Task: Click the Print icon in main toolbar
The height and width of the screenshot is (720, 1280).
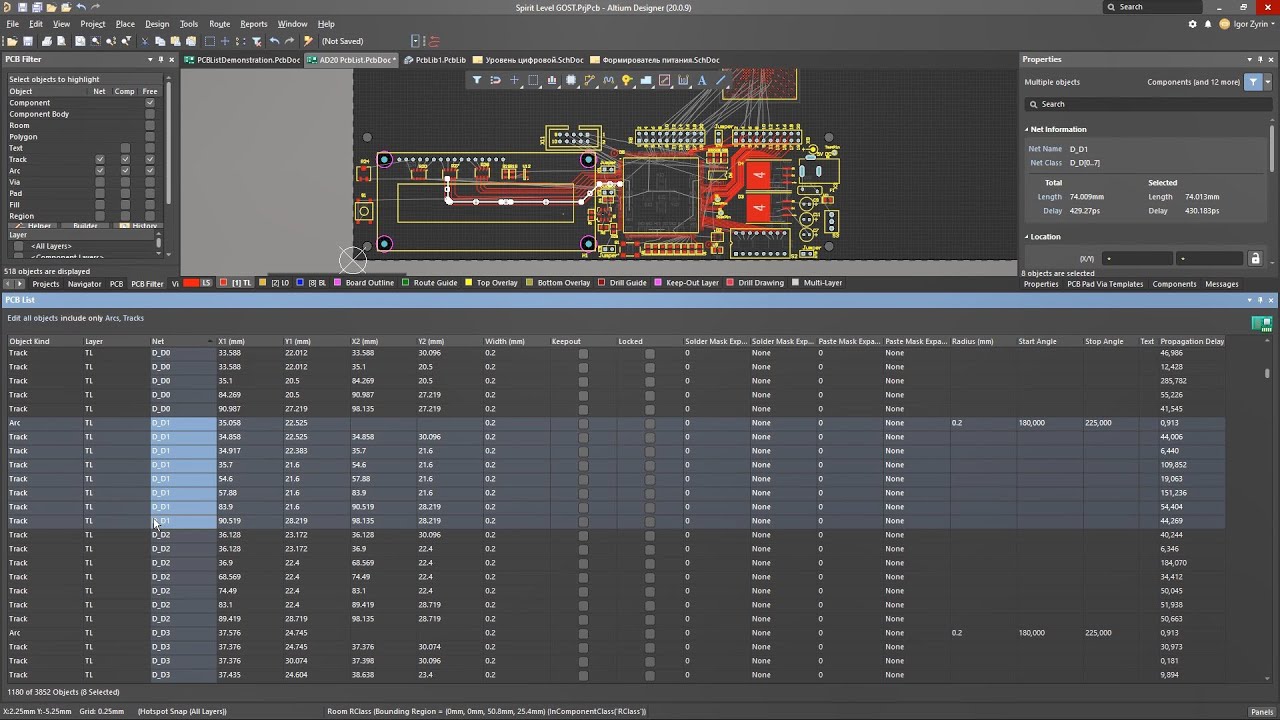Action: [x=46, y=41]
